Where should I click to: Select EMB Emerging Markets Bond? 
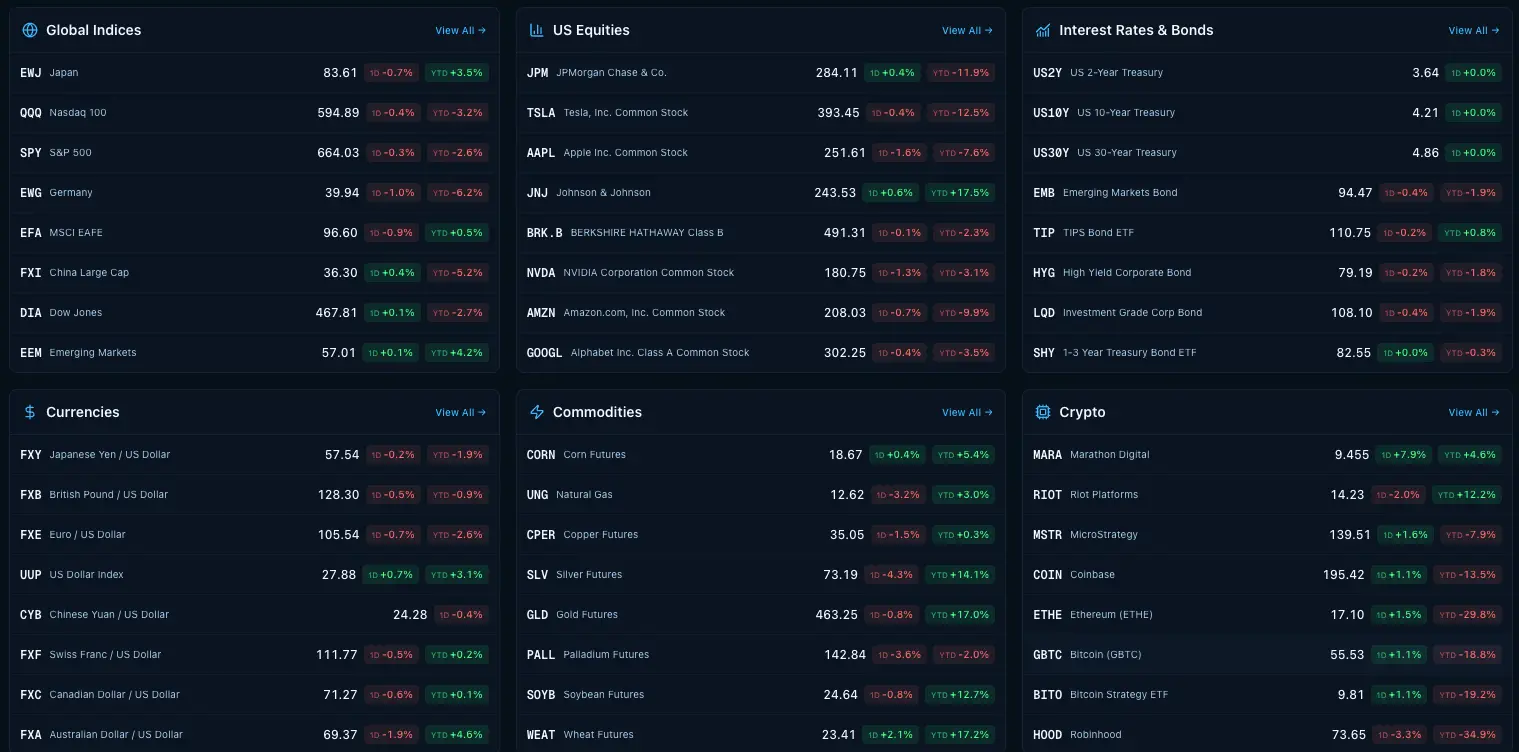1267,193
